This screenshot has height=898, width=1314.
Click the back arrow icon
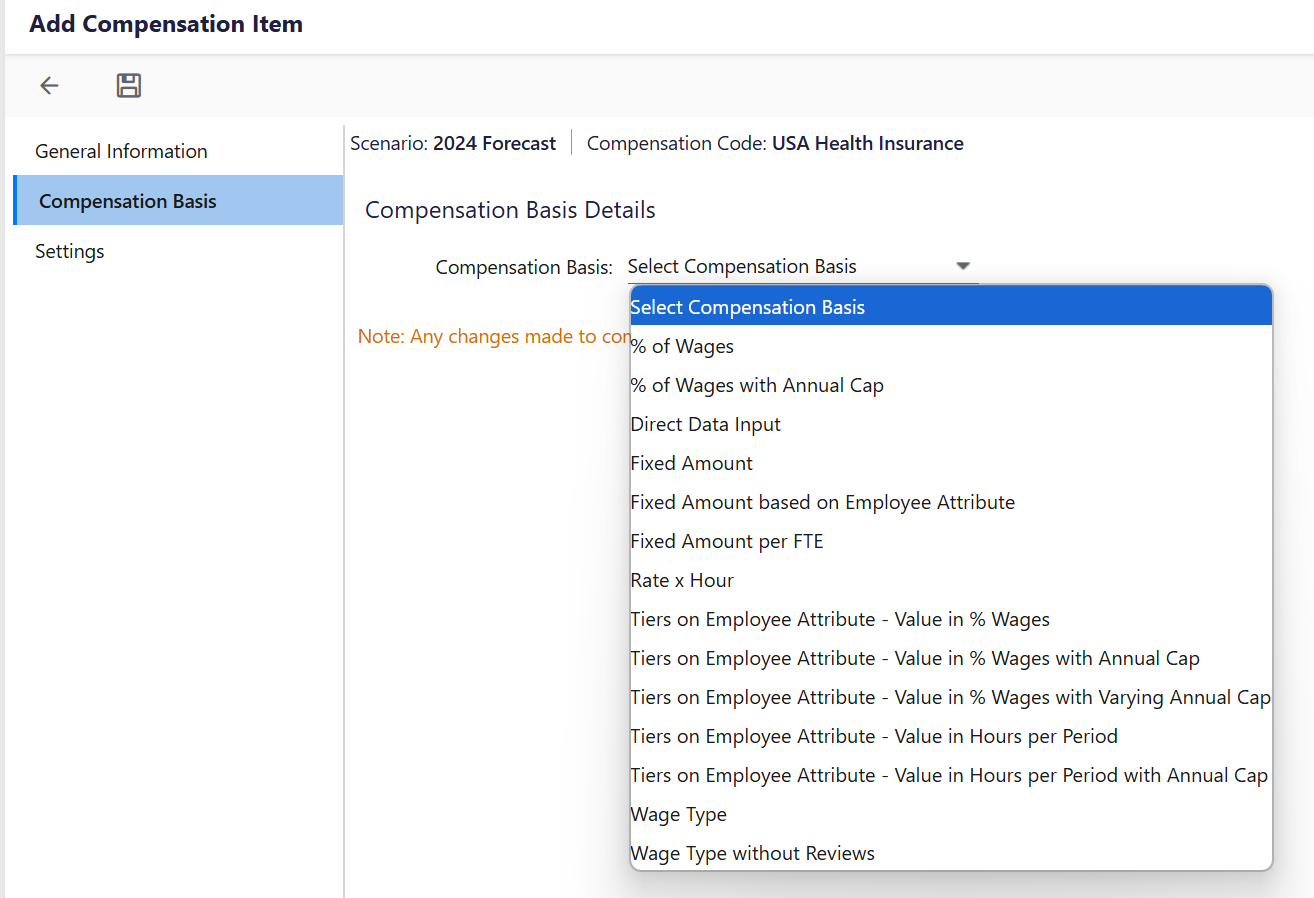49,86
